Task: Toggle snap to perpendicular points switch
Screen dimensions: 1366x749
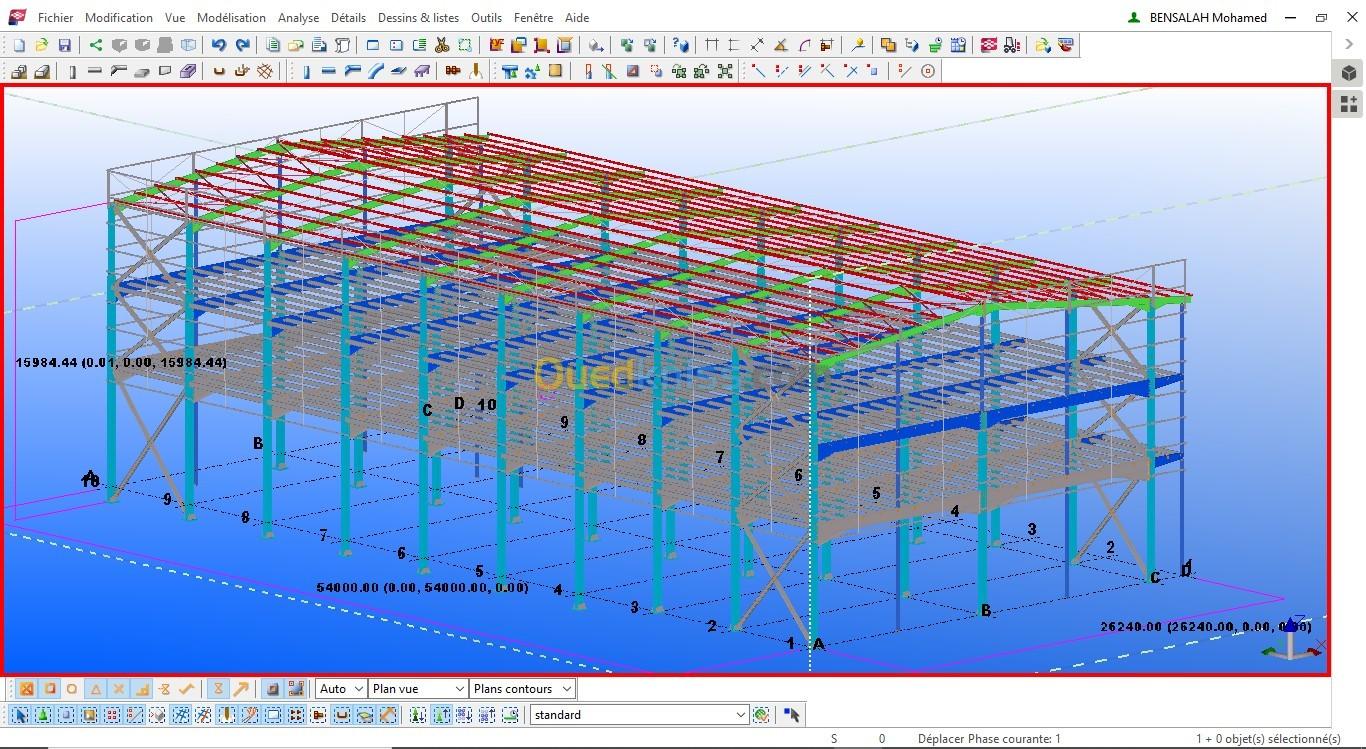Action: (142, 689)
